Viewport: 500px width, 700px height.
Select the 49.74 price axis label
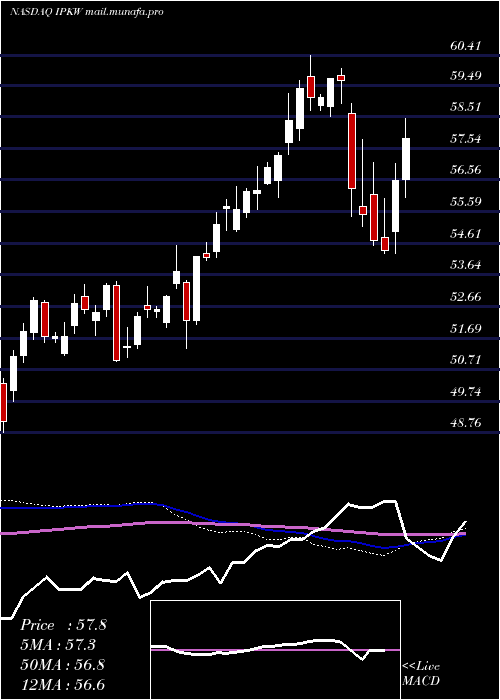pyautogui.click(x=466, y=392)
